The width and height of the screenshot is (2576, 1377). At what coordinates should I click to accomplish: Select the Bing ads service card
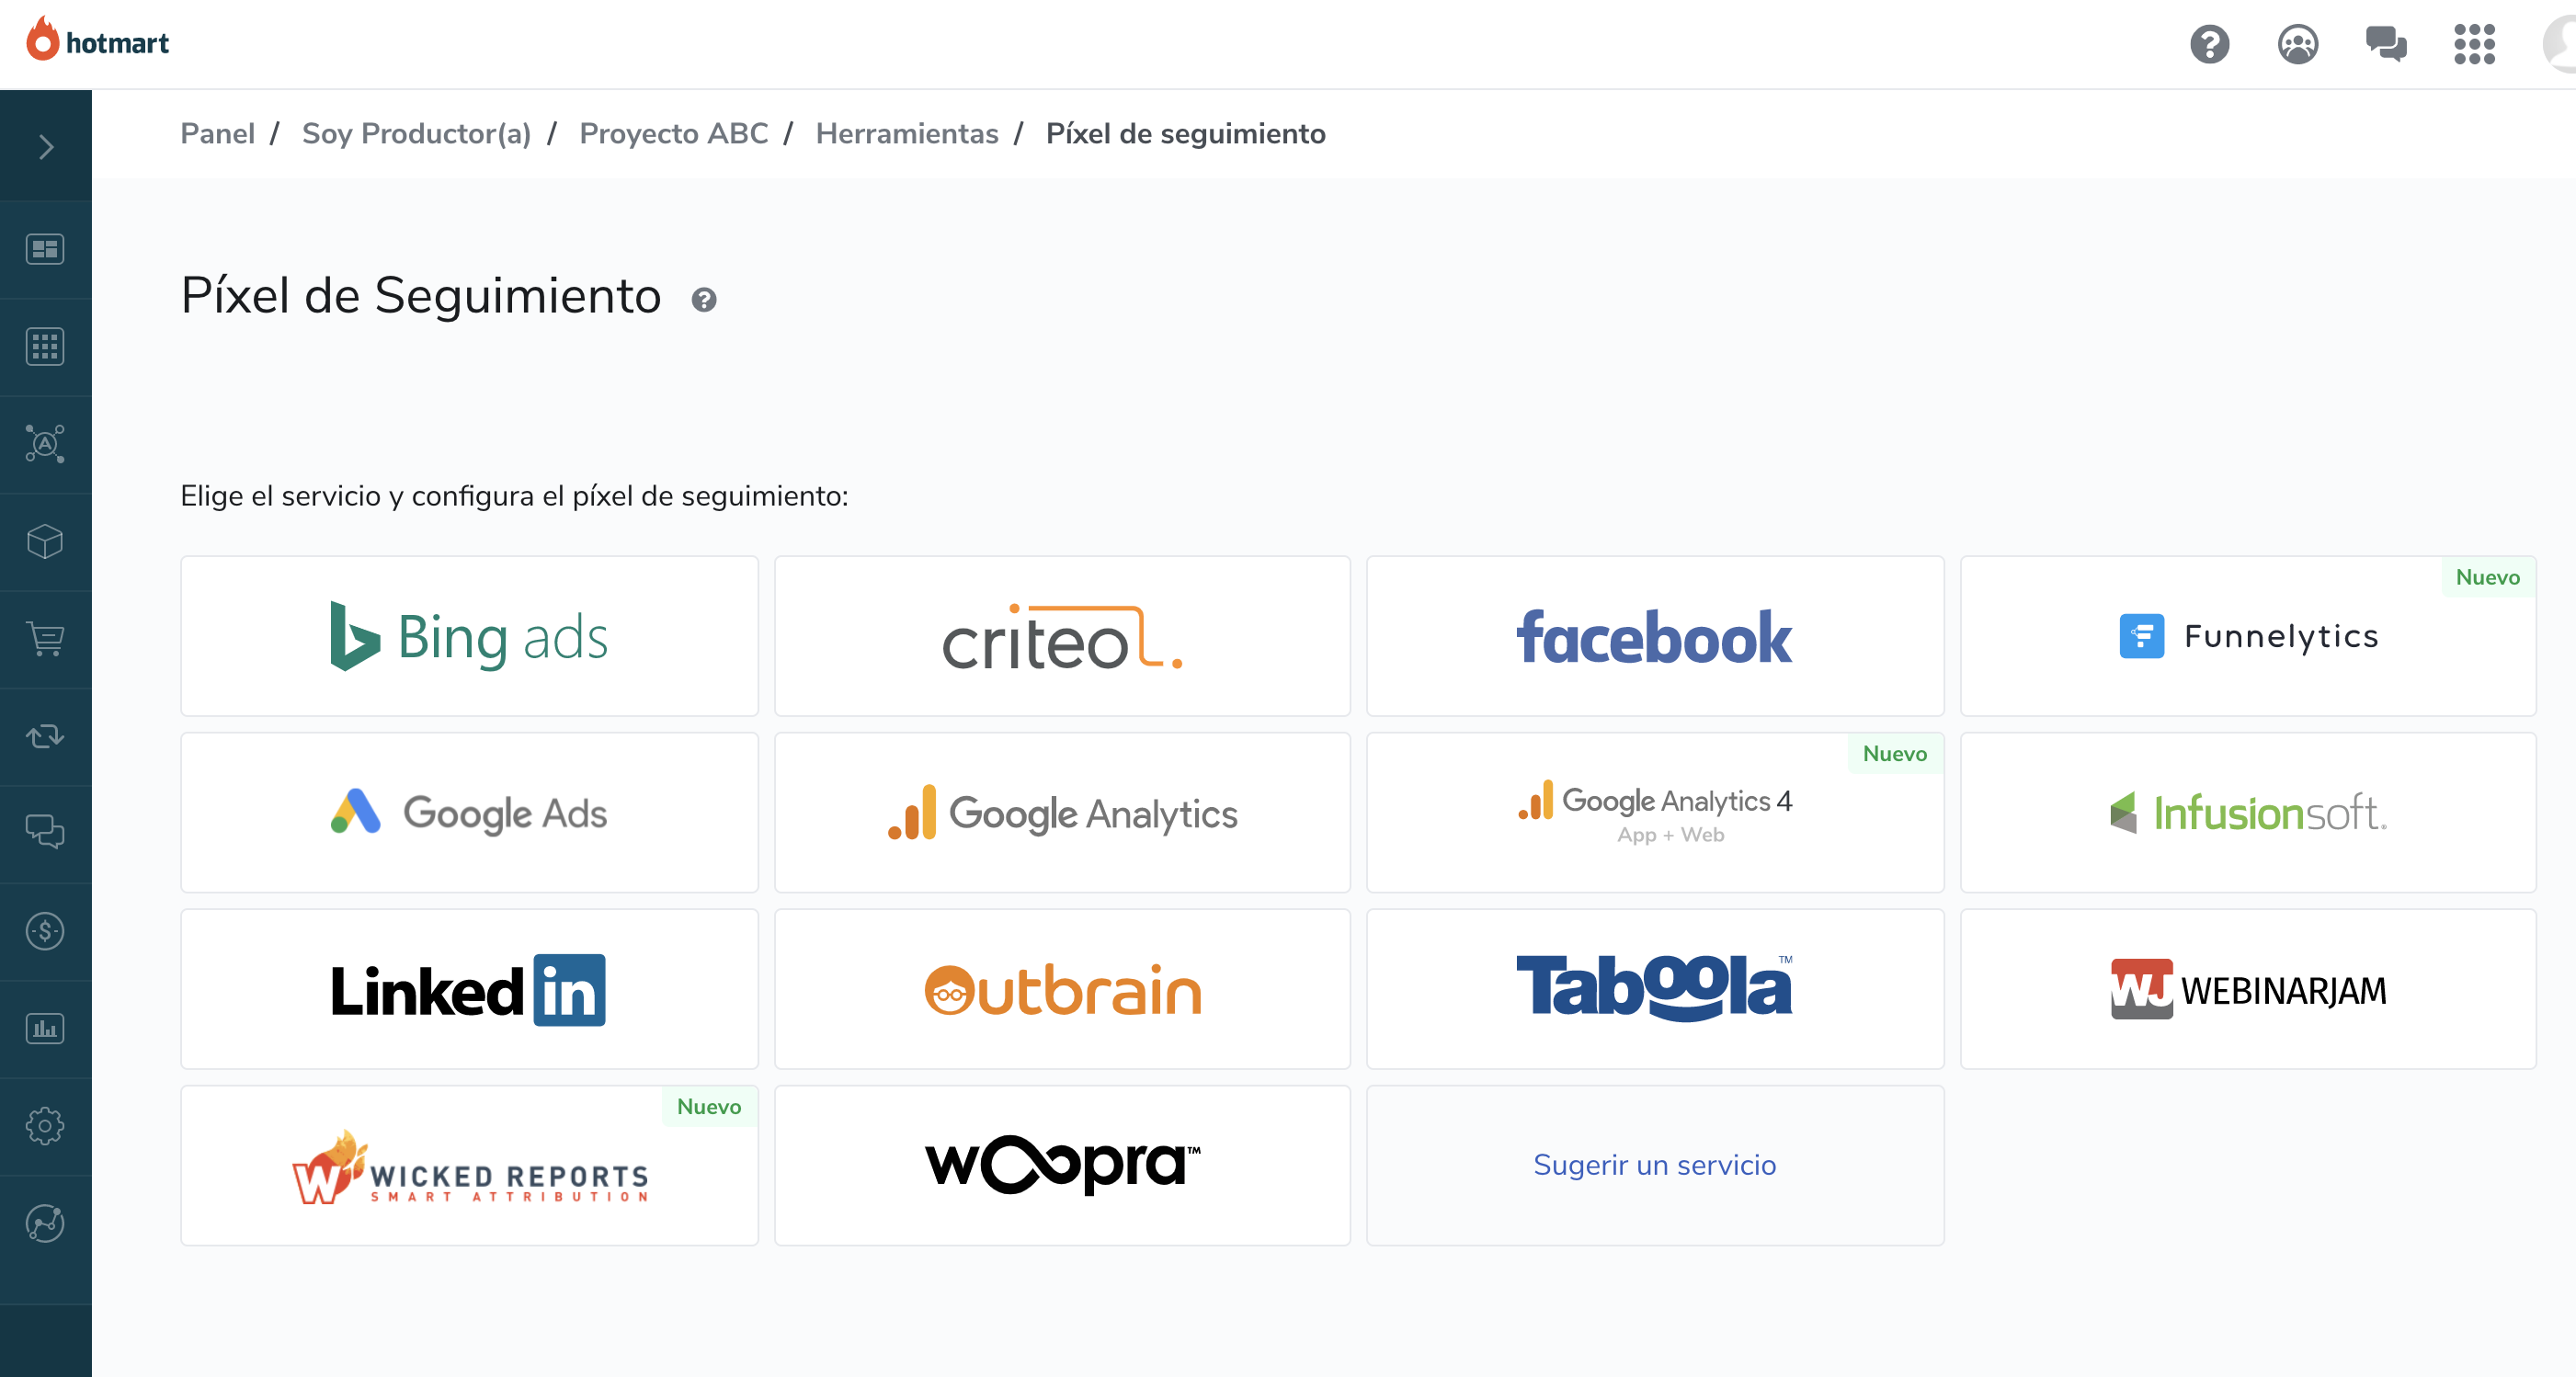pos(469,636)
